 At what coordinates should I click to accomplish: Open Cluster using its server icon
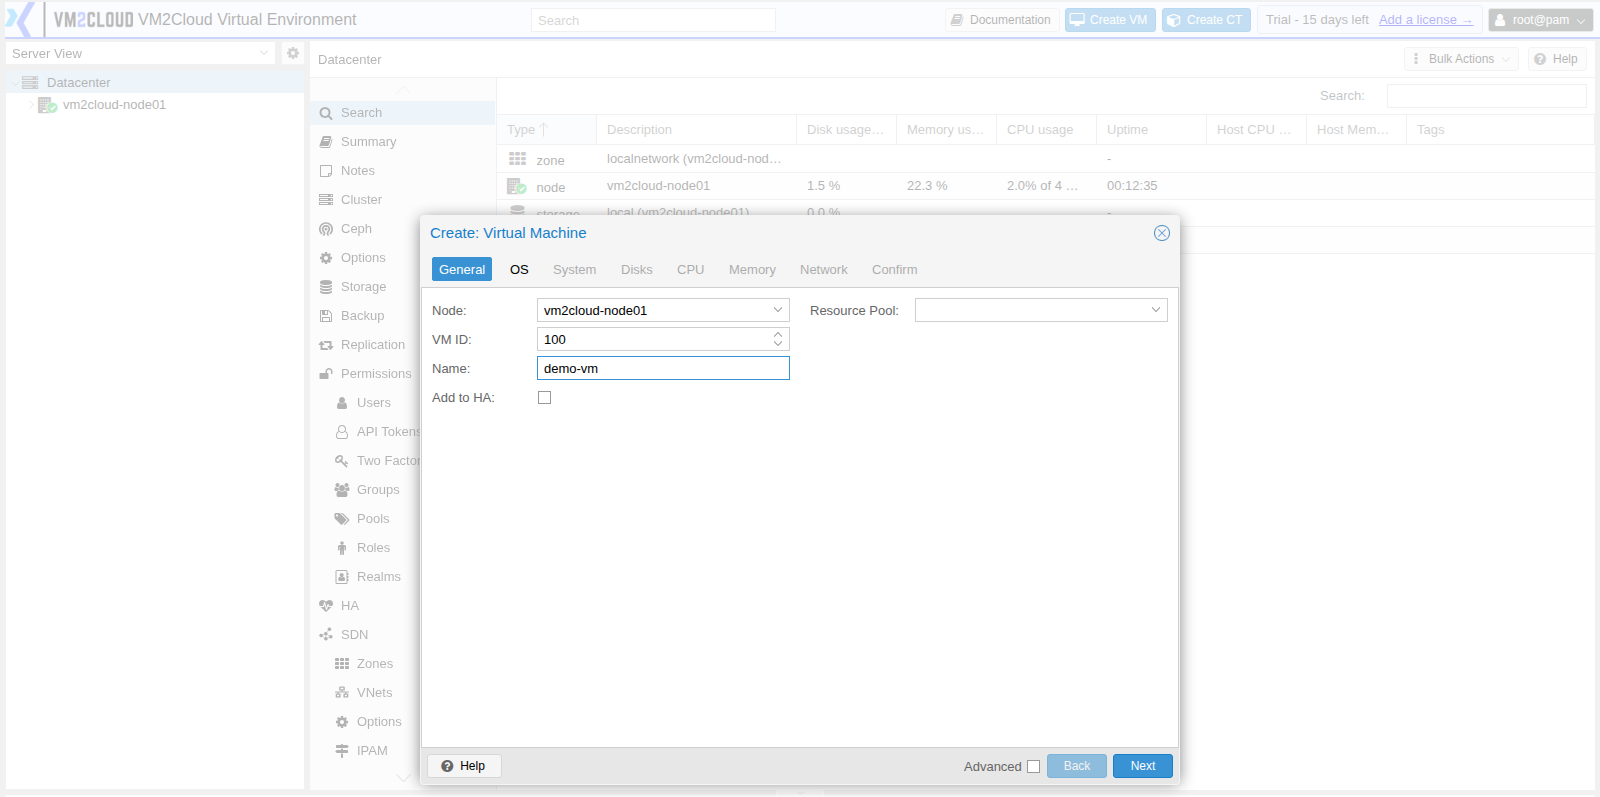pyautogui.click(x=326, y=200)
